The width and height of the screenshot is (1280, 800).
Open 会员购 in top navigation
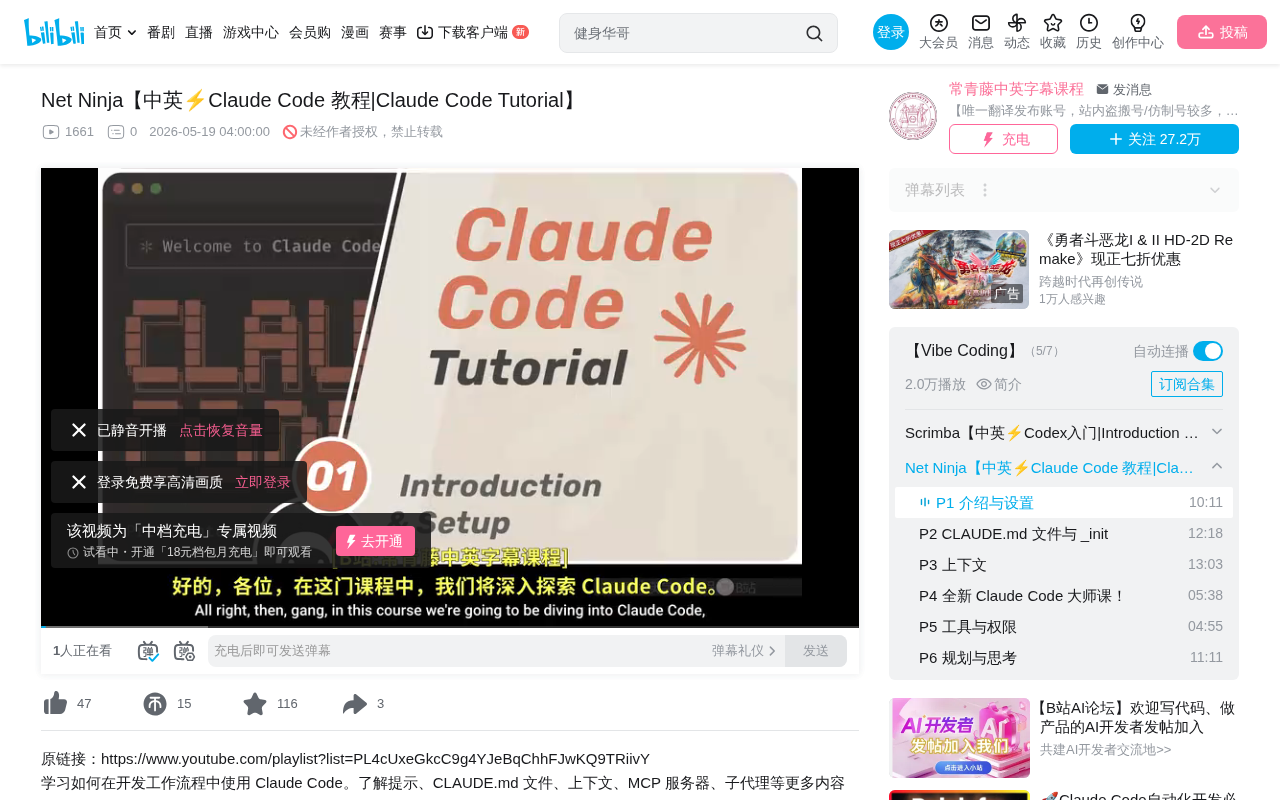click(310, 32)
